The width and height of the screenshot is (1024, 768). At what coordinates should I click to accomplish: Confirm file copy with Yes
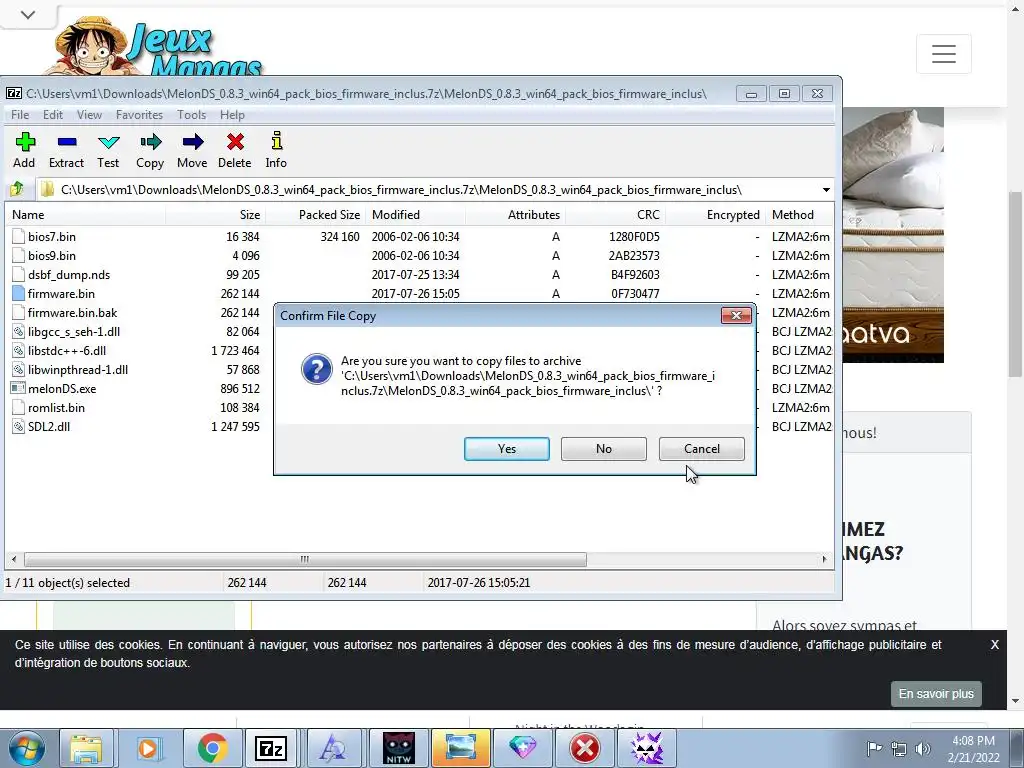507,449
